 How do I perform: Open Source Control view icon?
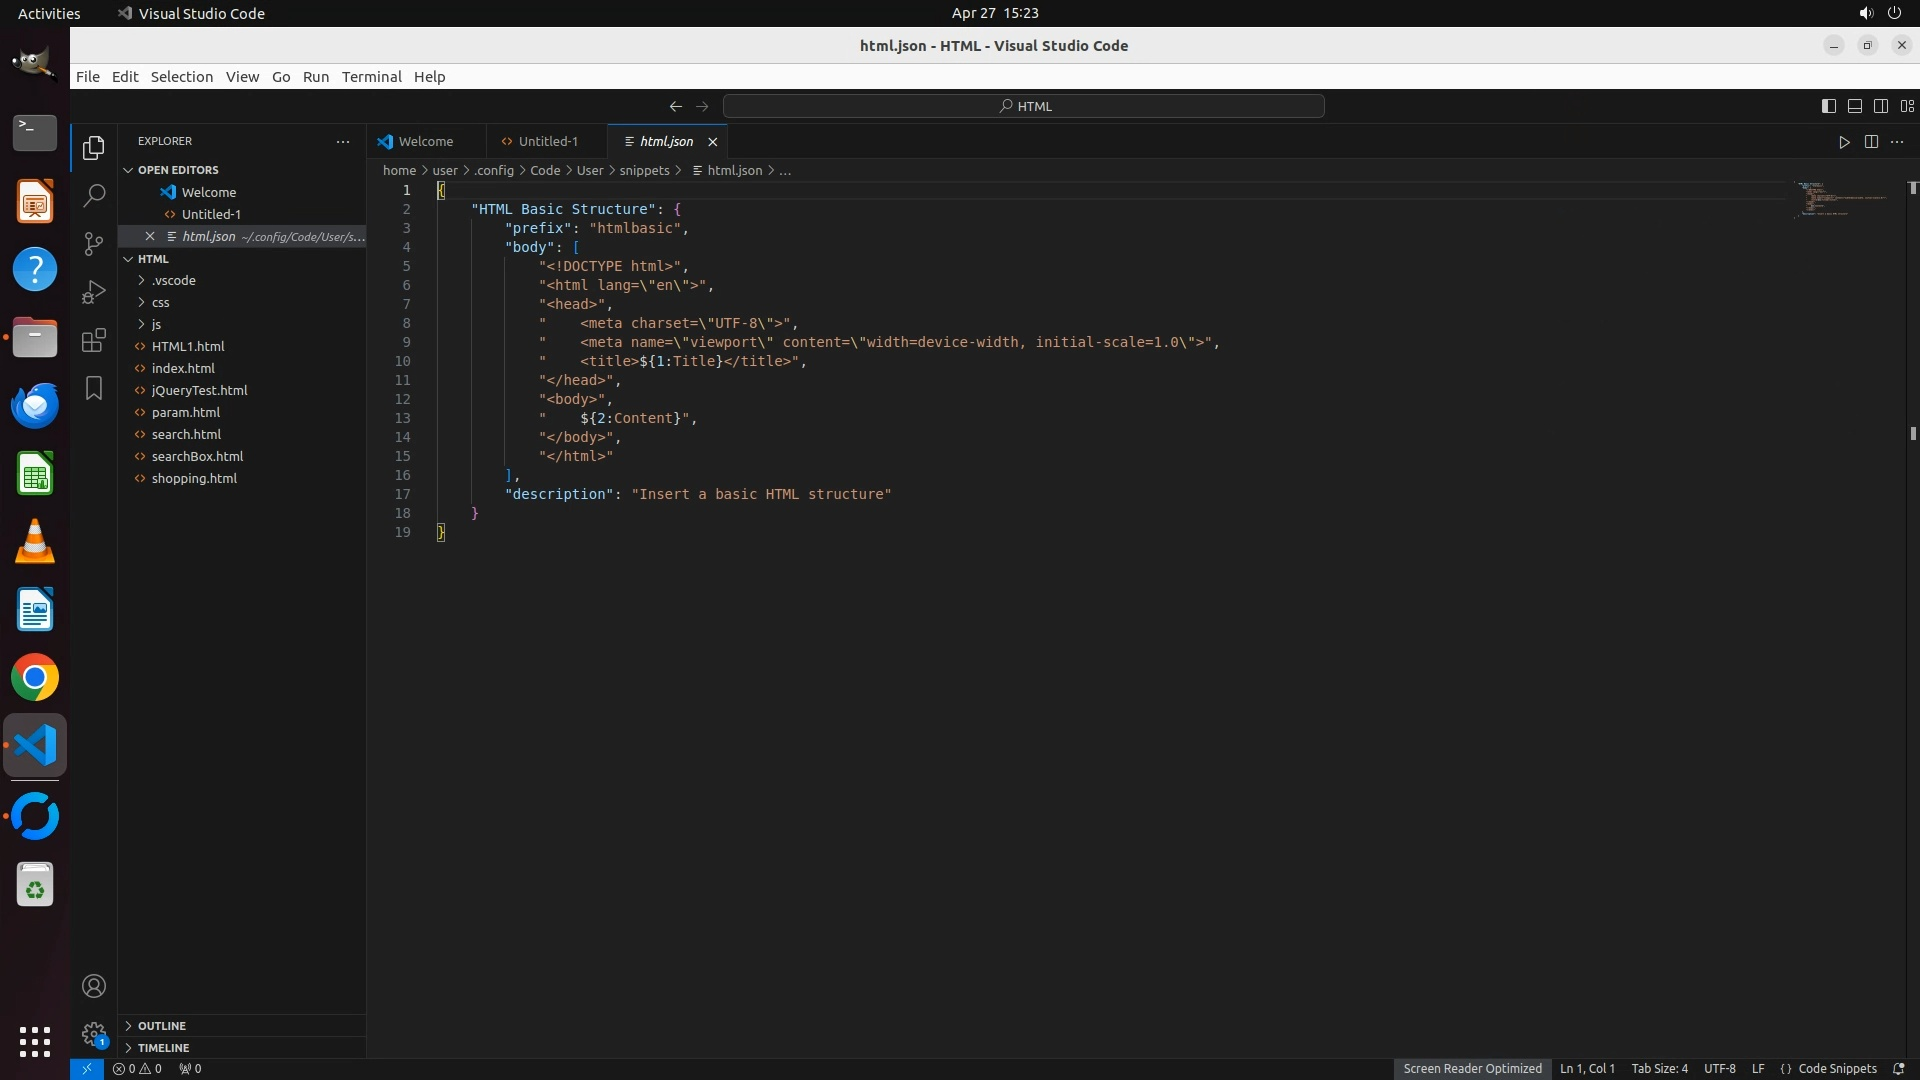click(x=94, y=244)
